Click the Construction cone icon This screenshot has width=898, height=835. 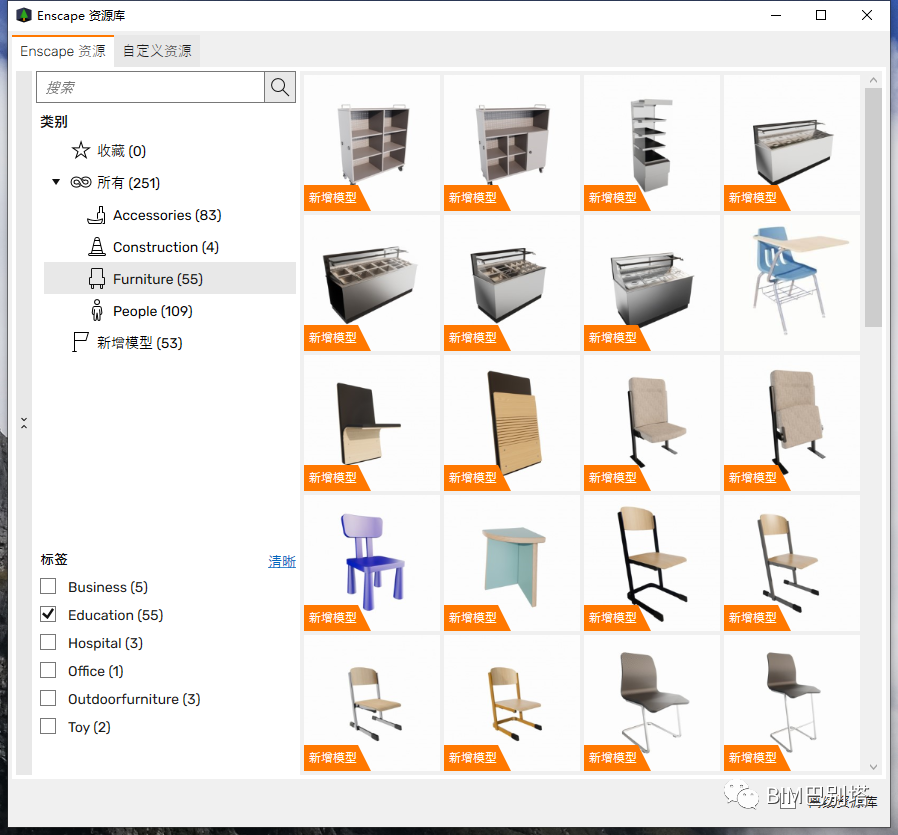click(97, 247)
